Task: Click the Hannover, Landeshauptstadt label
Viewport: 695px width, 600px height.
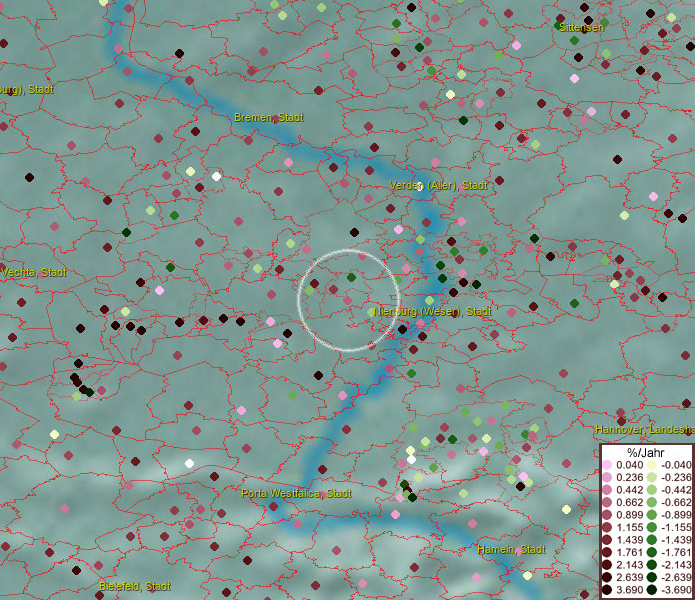Action: 644,429
